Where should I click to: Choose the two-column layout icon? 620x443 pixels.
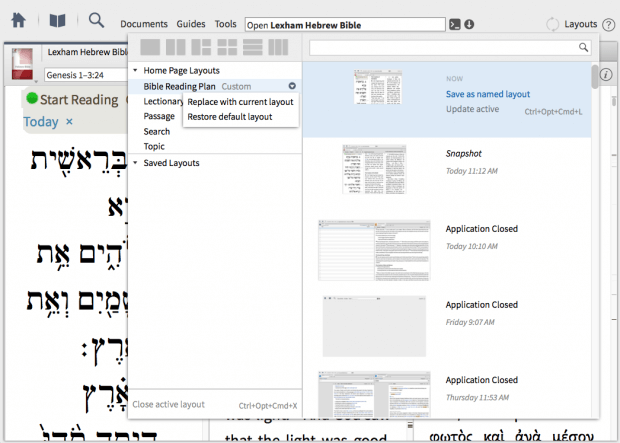[x=176, y=47]
